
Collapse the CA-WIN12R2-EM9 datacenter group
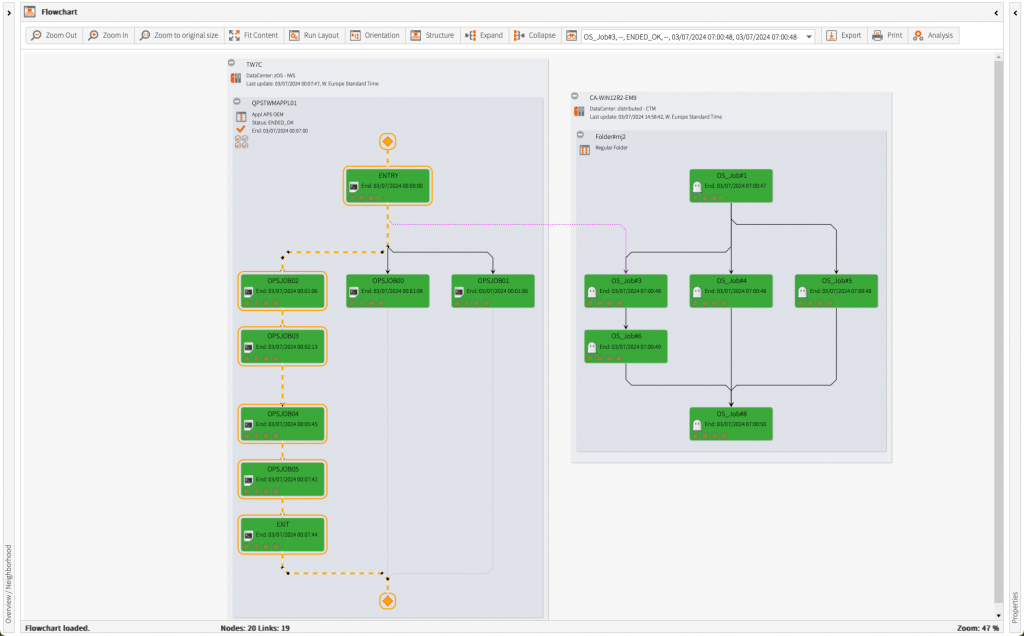(x=576, y=97)
